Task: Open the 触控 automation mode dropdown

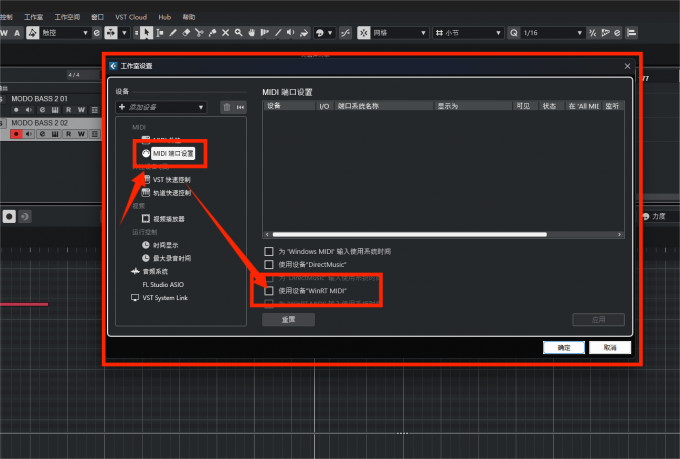Action: [64, 33]
